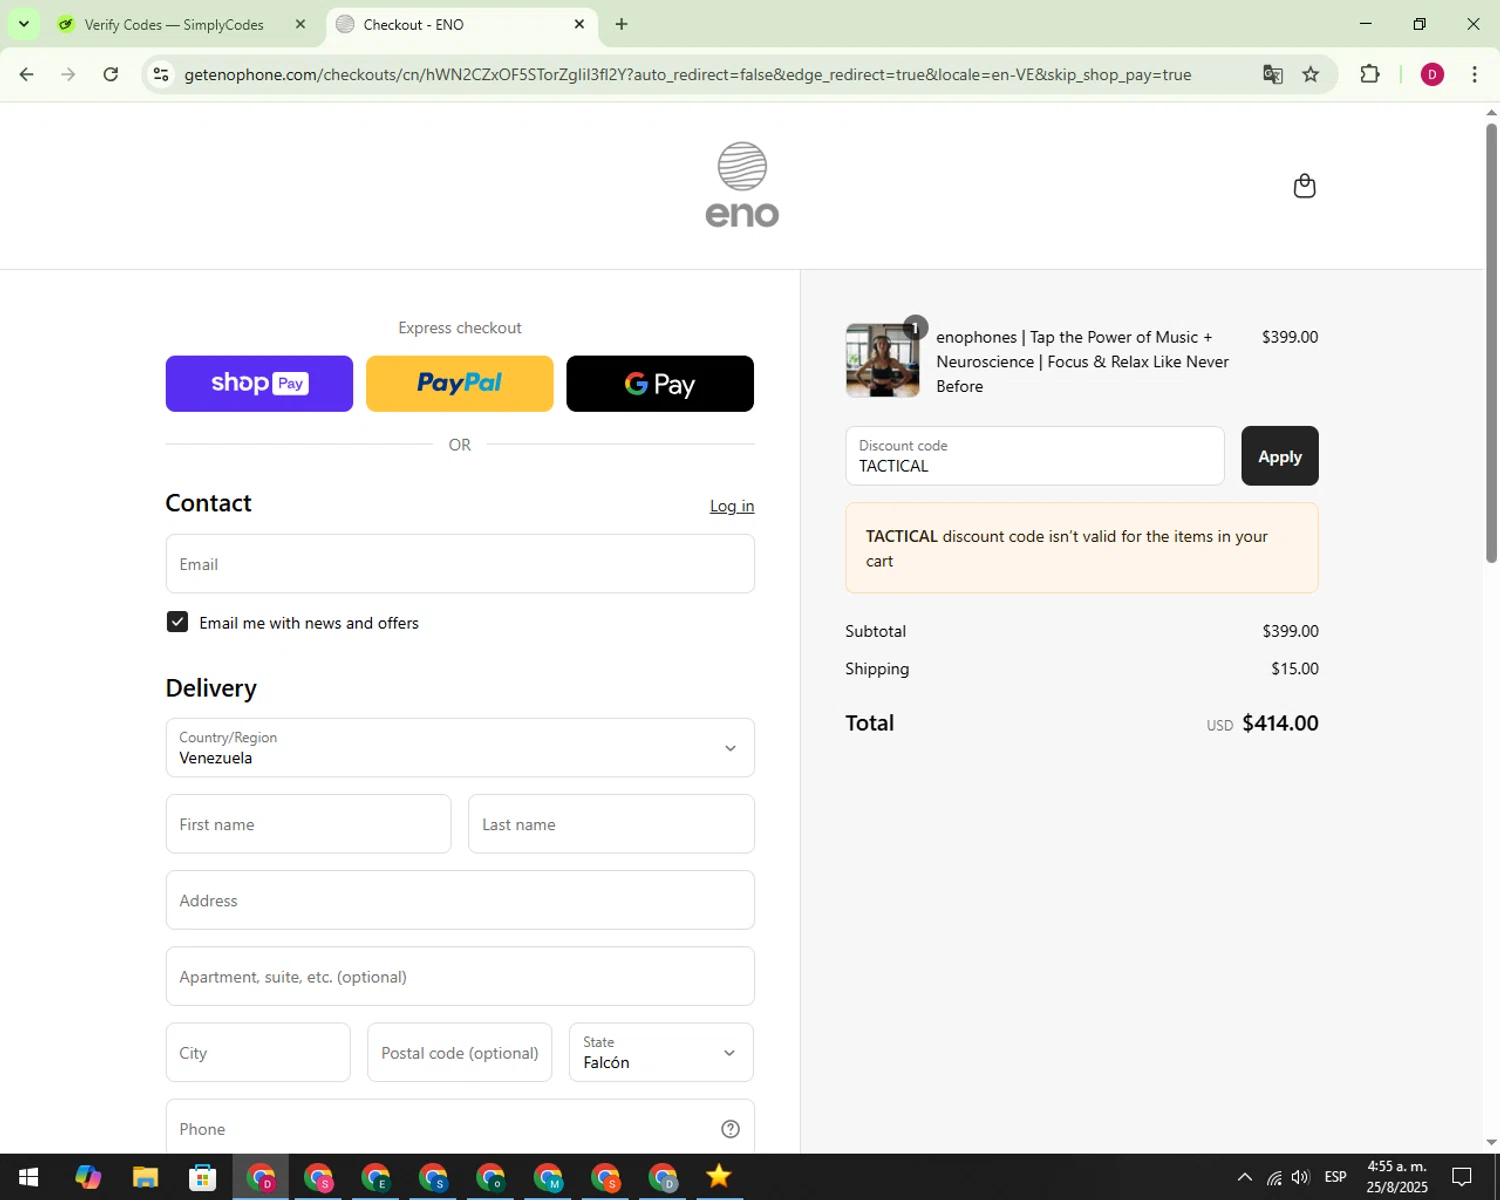Click the first Chrome taskbar icon labeled D
This screenshot has width=1500, height=1200.
pos(261,1177)
